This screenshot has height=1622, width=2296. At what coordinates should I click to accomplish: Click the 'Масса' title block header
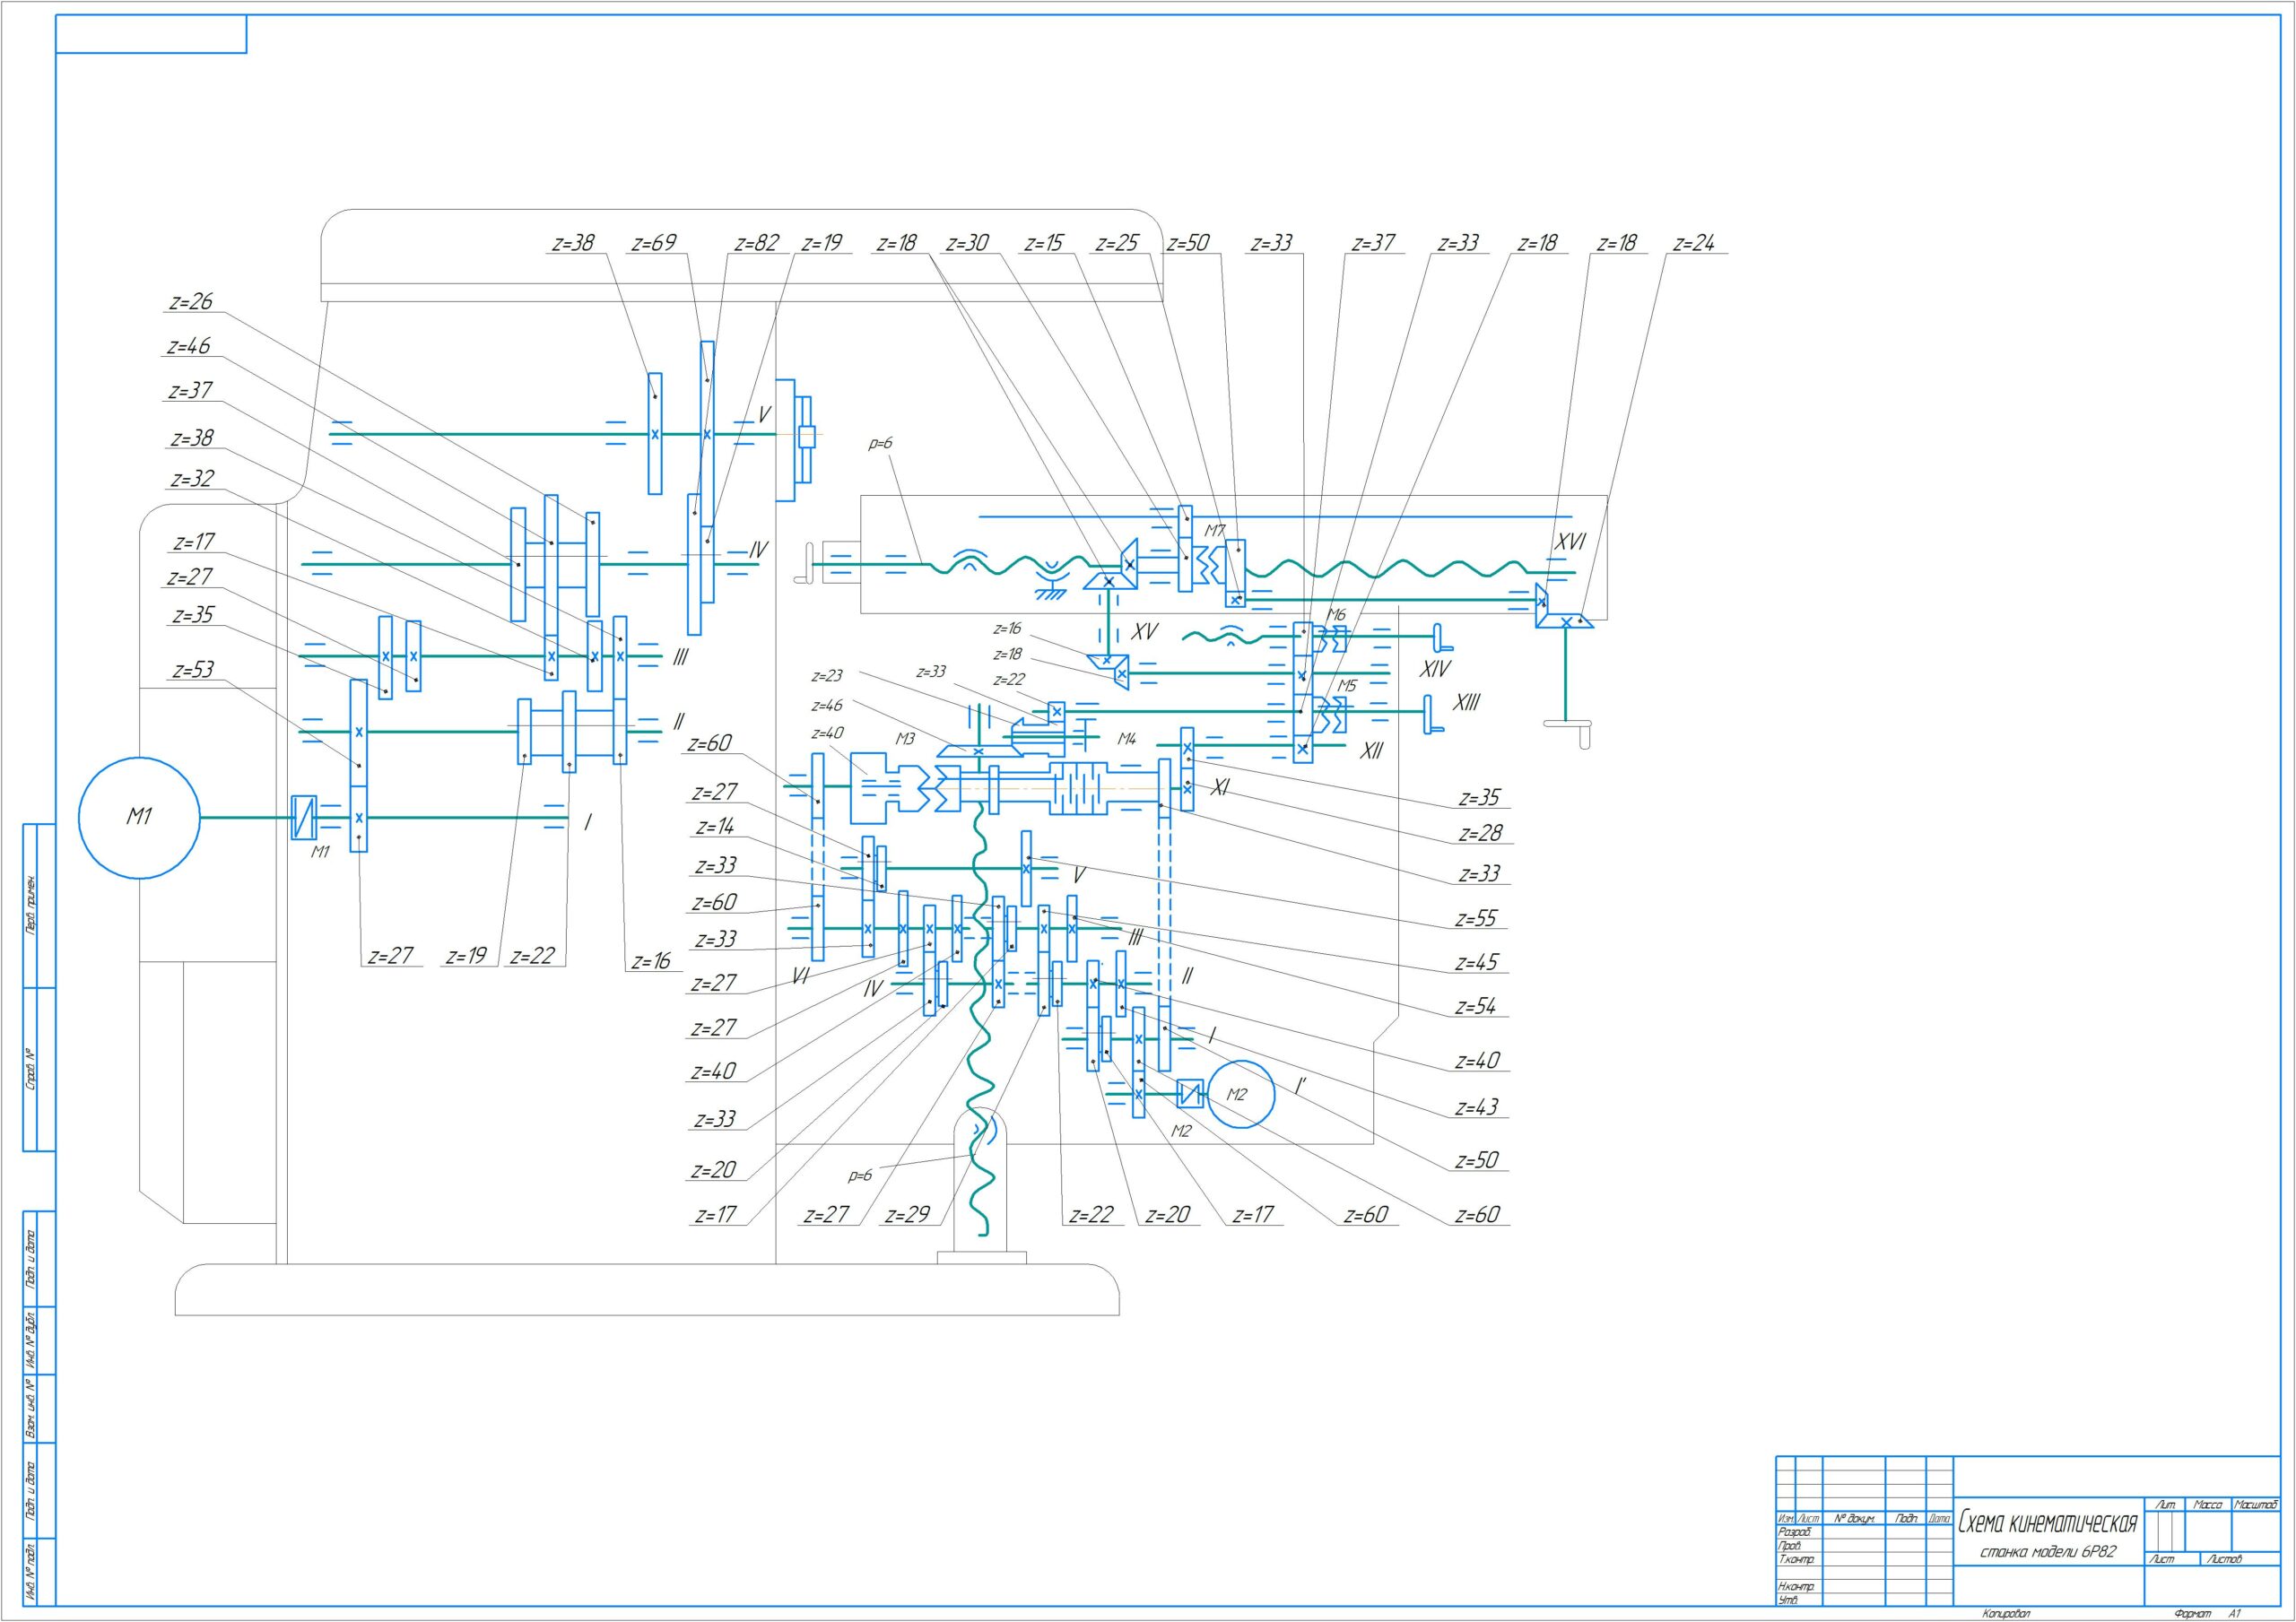pyautogui.click(x=2208, y=1504)
